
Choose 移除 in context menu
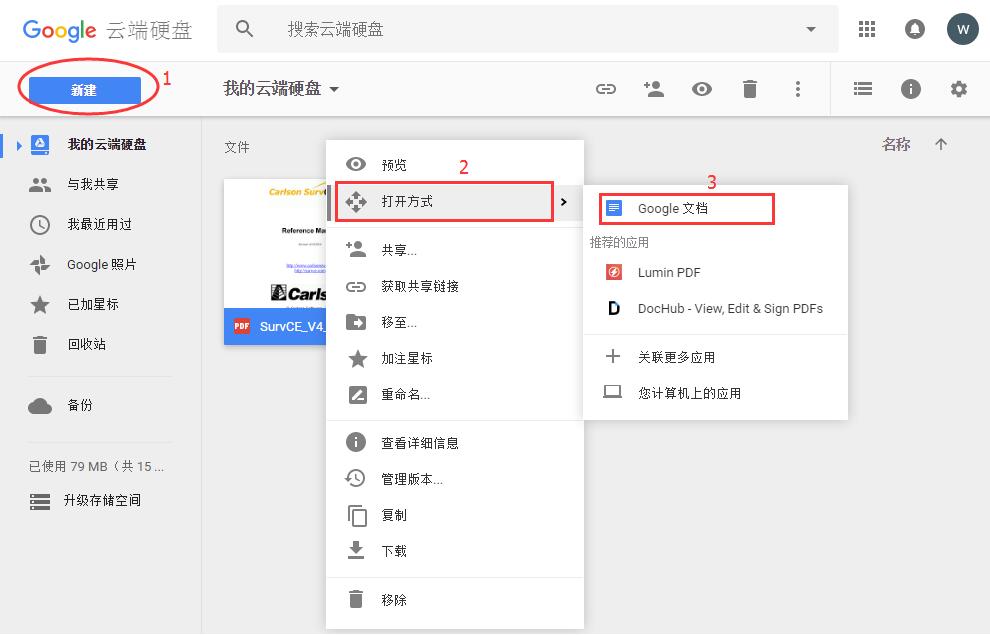pos(455,600)
